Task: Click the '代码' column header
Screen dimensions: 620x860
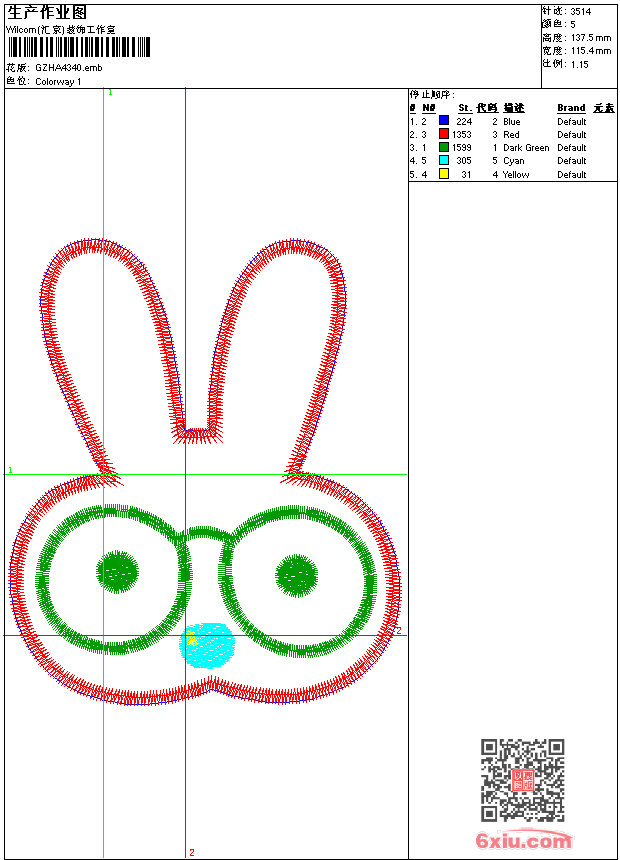Action: coord(487,108)
